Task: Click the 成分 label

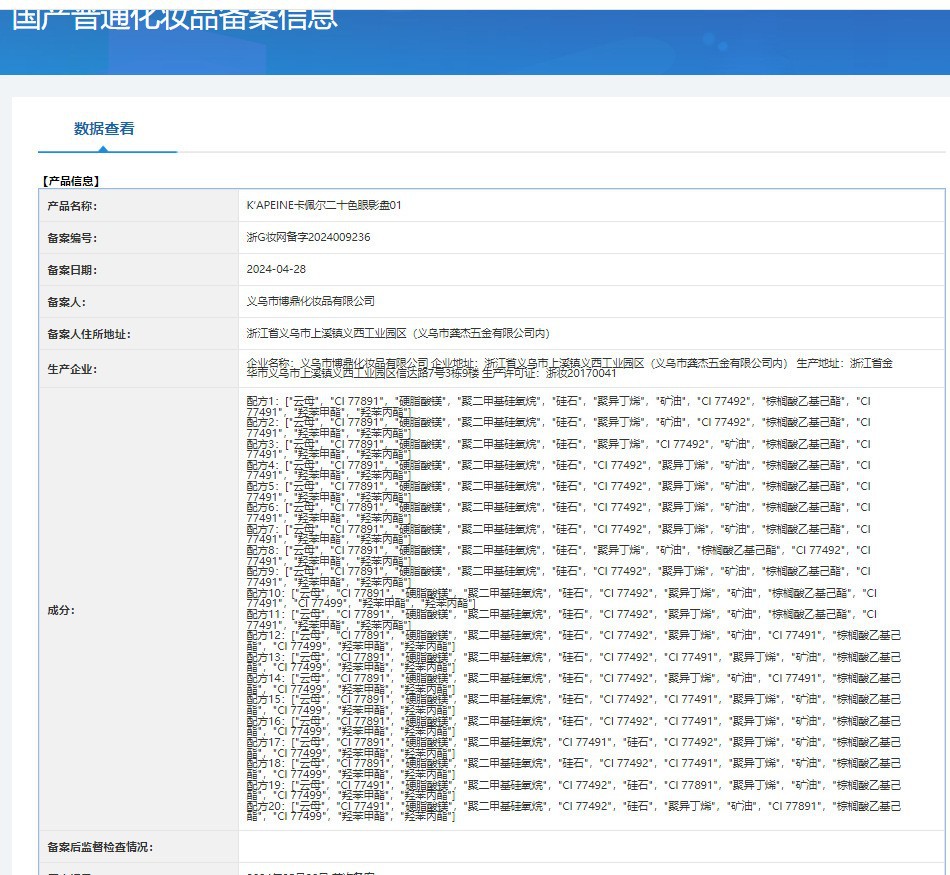Action: [x=61, y=610]
